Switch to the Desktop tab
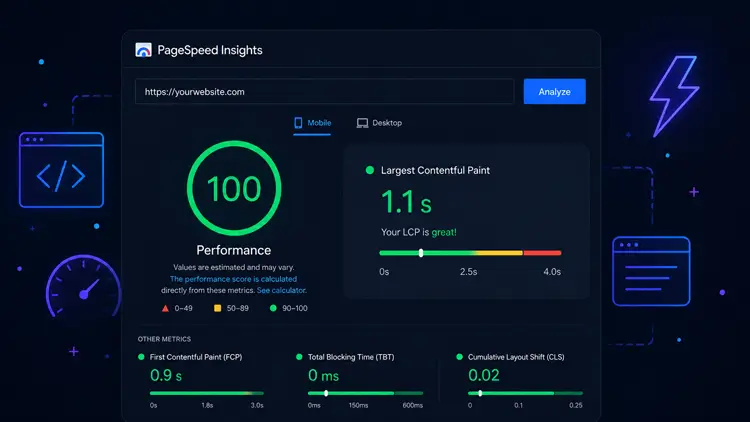The height and width of the screenshot is (422, 750). coord(379,123)
